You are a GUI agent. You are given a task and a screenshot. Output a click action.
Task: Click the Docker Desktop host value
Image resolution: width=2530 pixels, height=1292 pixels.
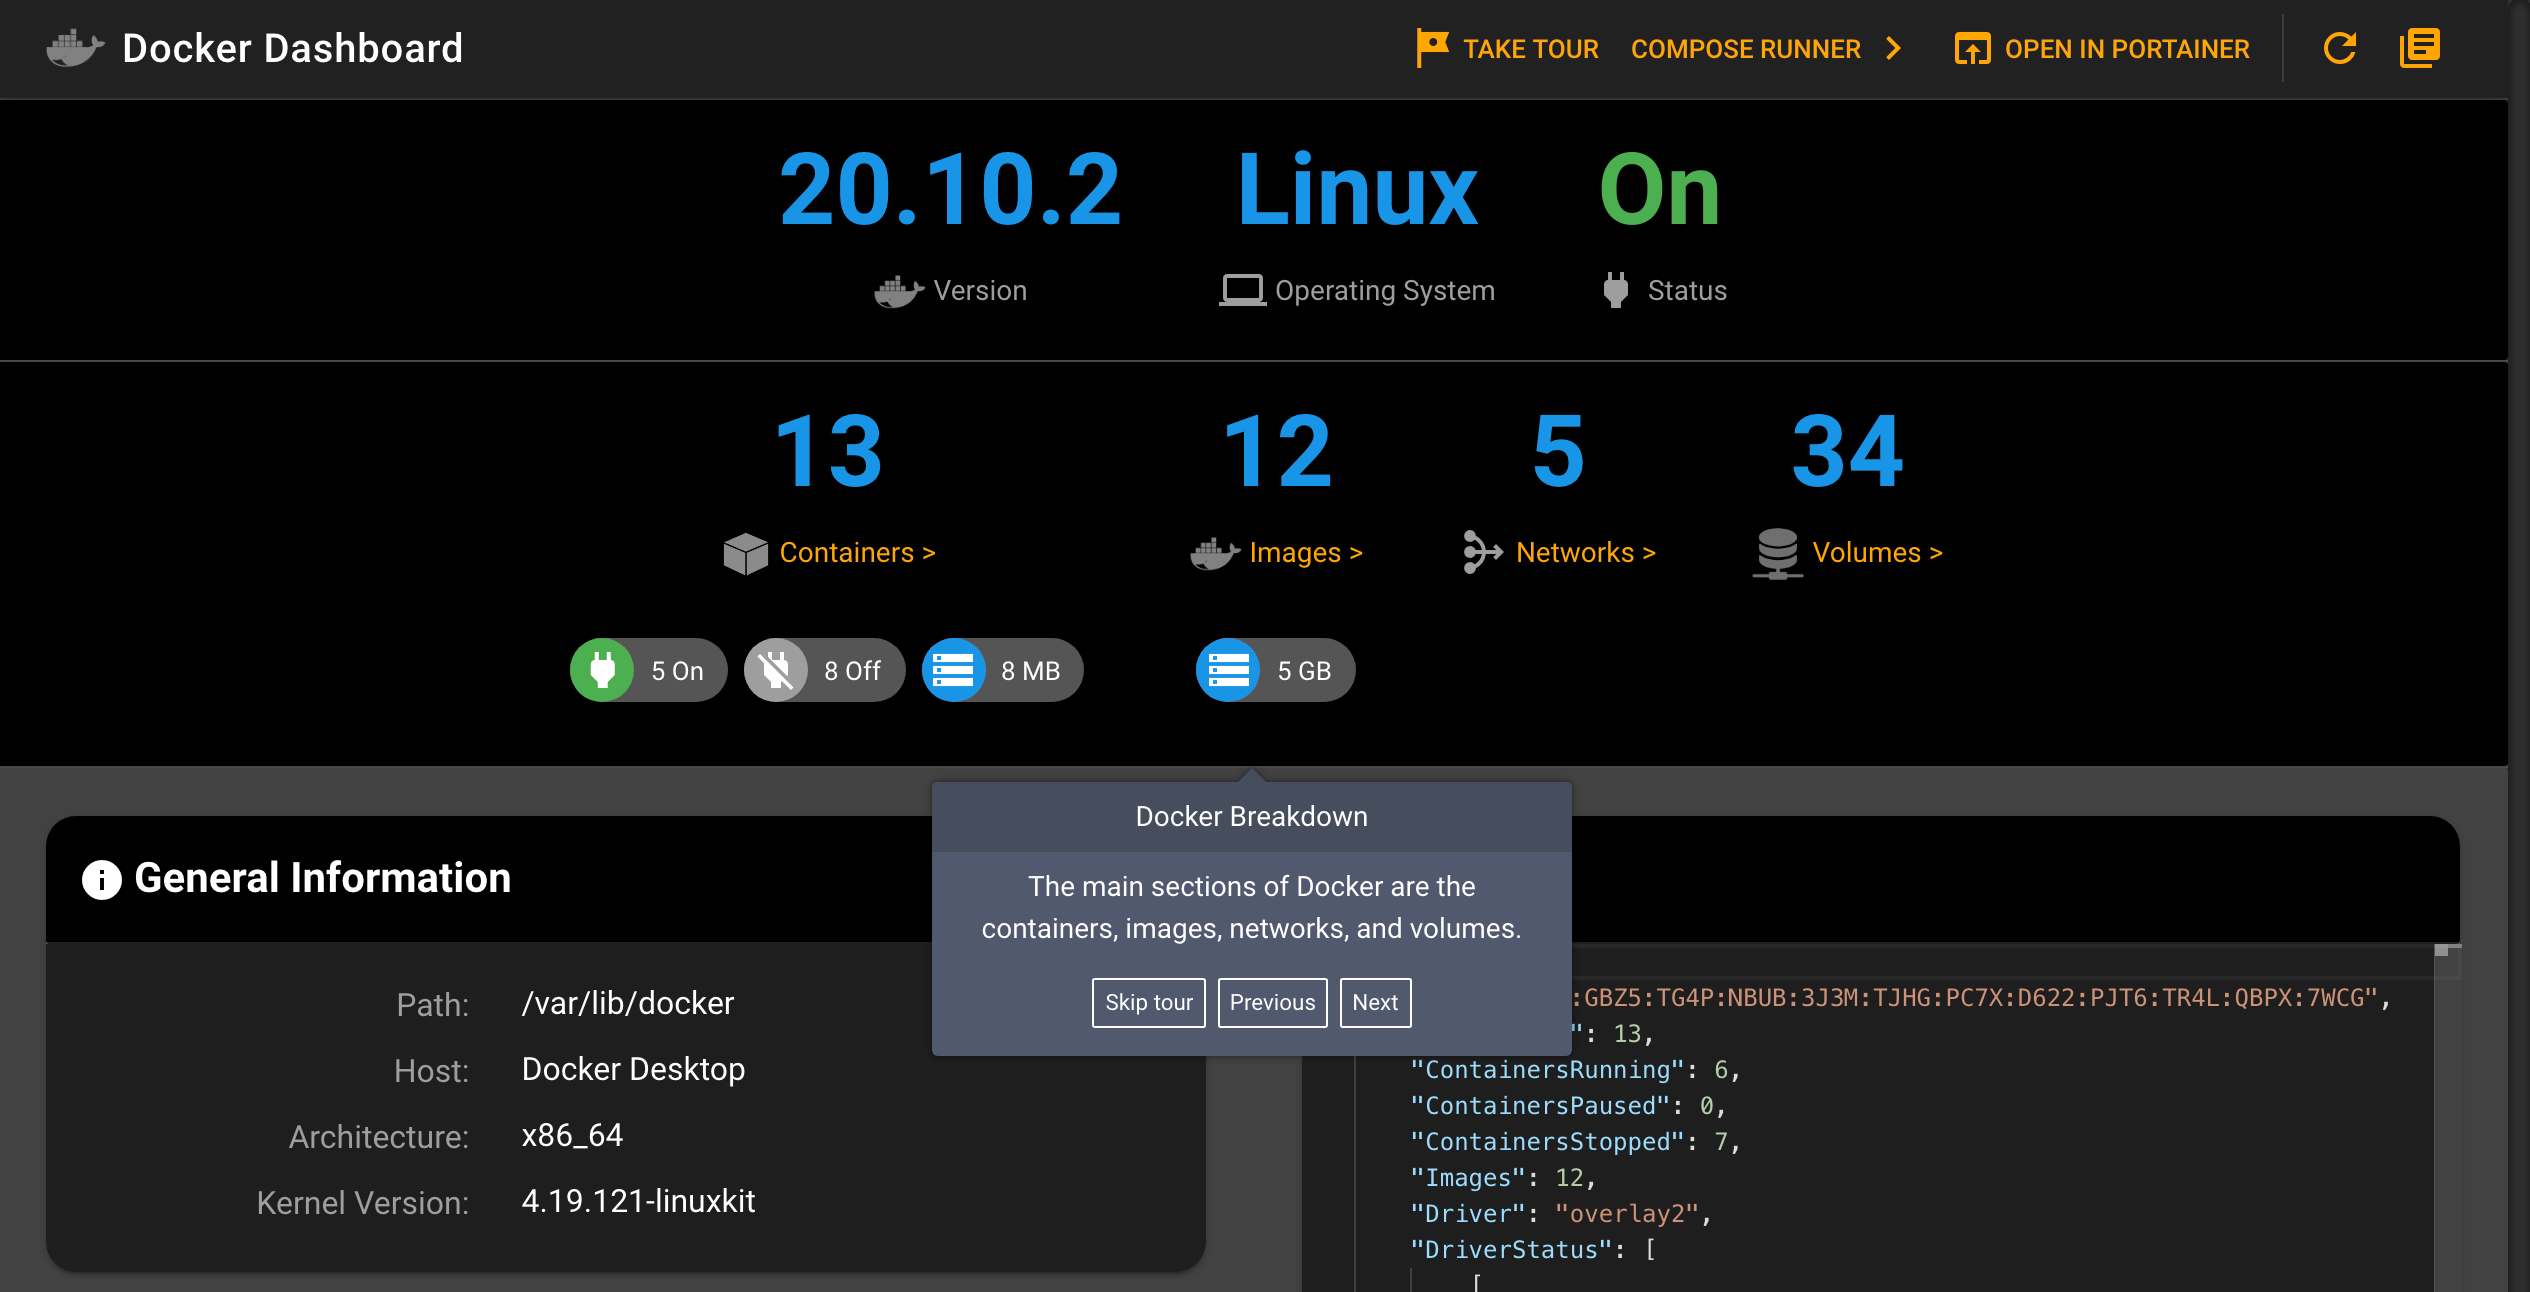(x=633, y=1069)
